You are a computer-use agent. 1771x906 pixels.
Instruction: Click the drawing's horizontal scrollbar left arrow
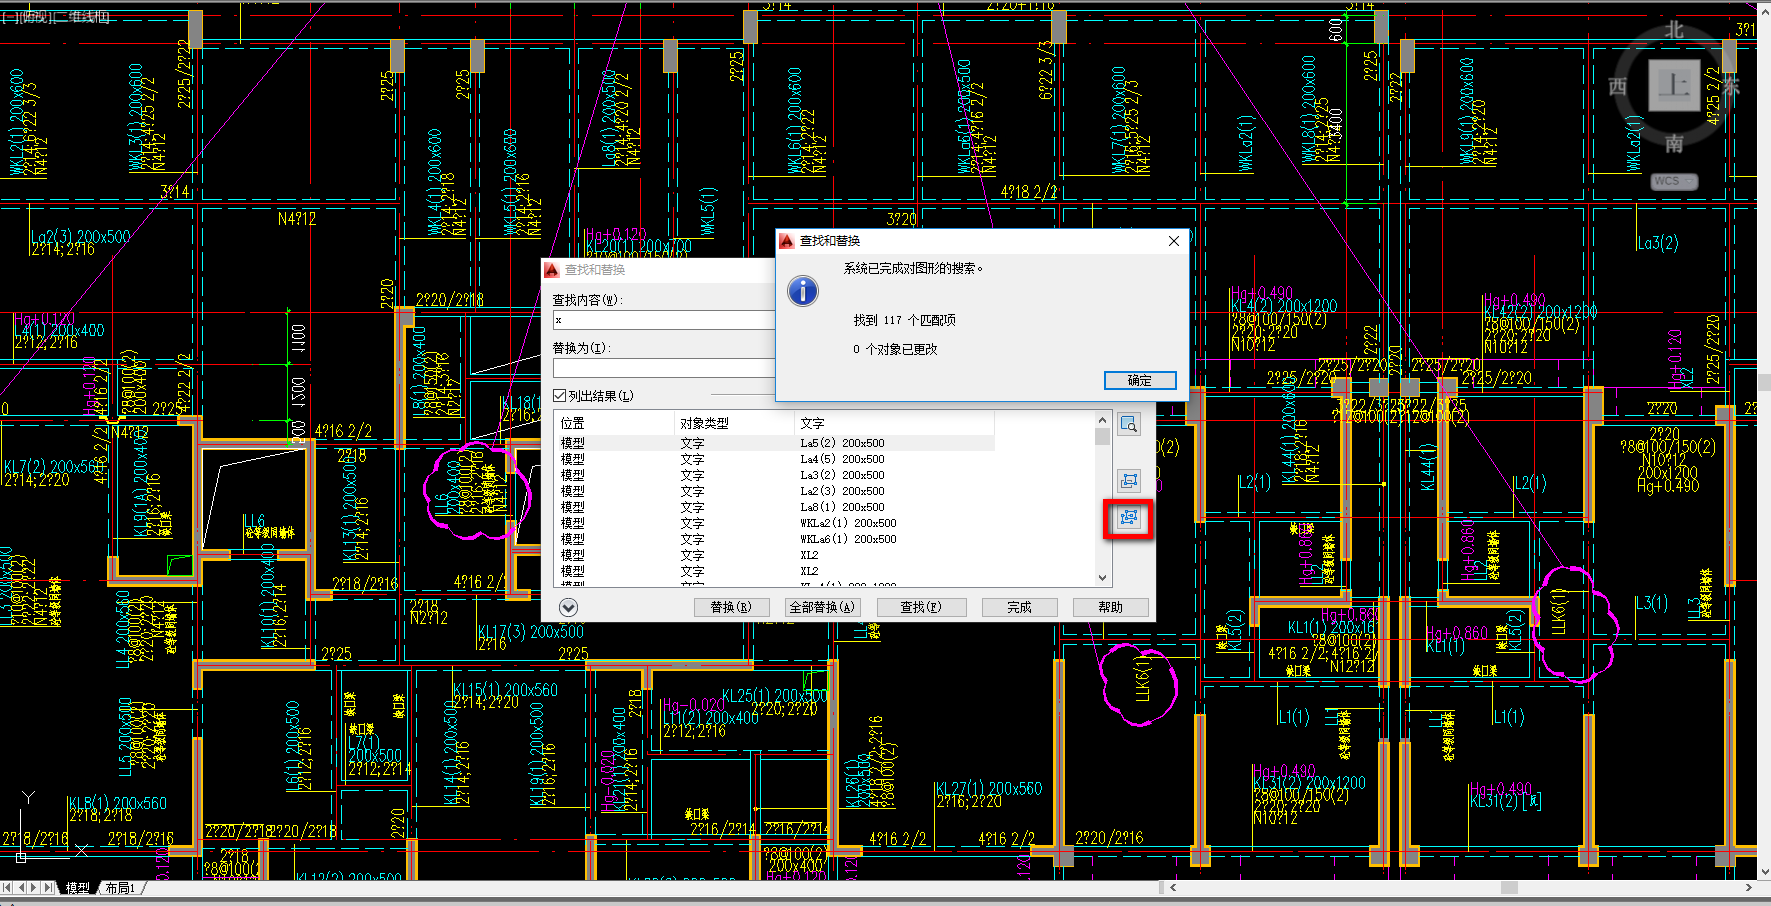click(x=1173, y=887)
